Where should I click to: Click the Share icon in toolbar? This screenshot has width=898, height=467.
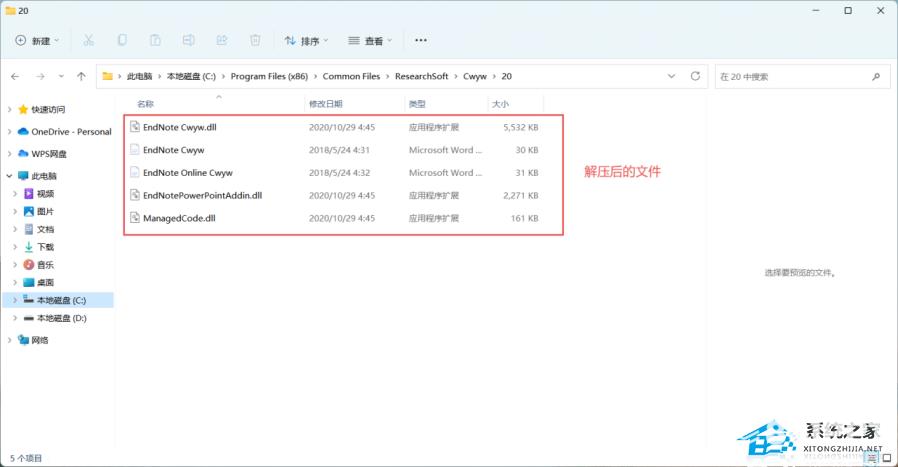222,40
